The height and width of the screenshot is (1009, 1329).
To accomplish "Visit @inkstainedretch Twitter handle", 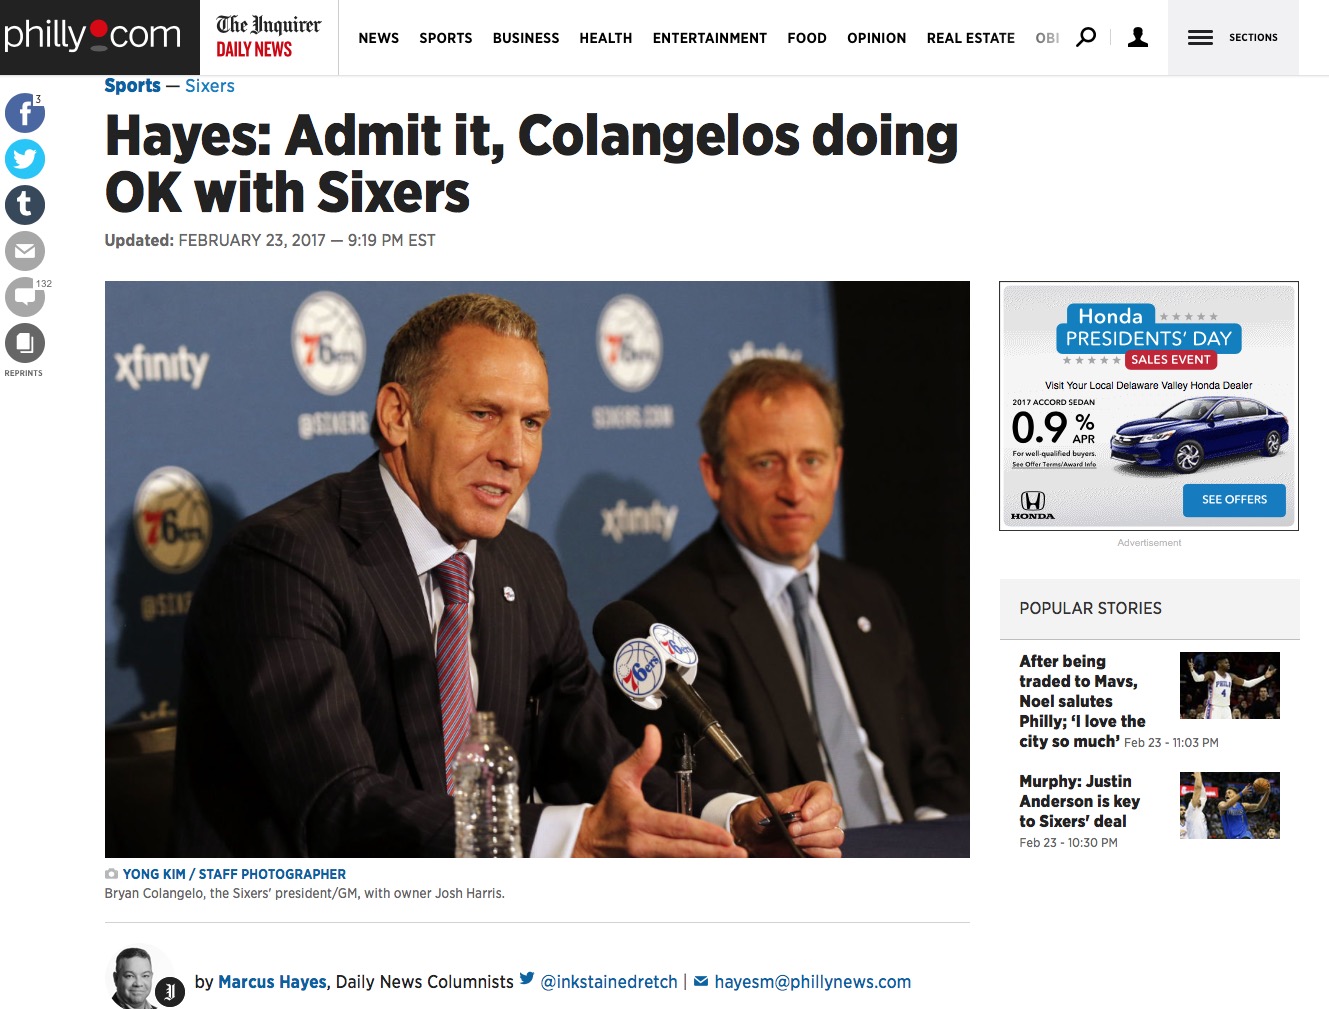I will (609, 982).
